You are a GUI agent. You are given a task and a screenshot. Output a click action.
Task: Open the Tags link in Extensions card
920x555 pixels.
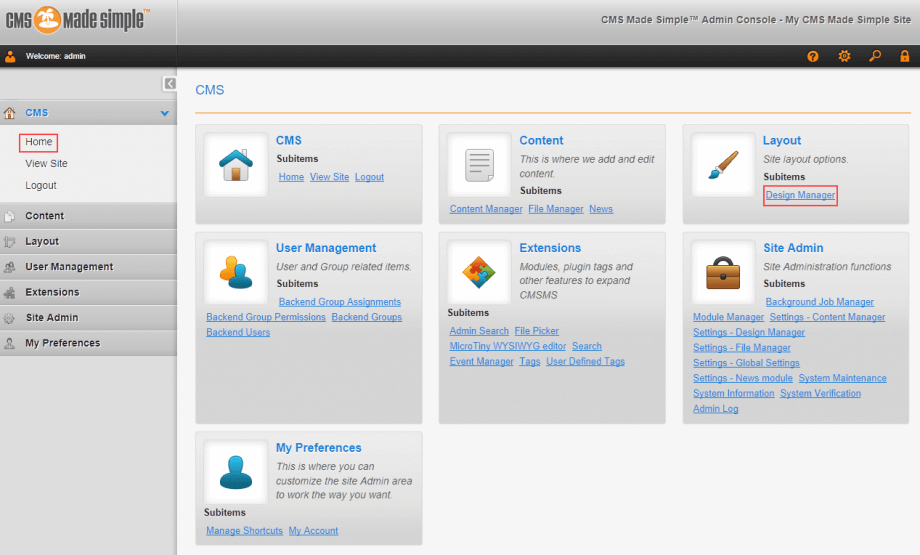[530, 362]
